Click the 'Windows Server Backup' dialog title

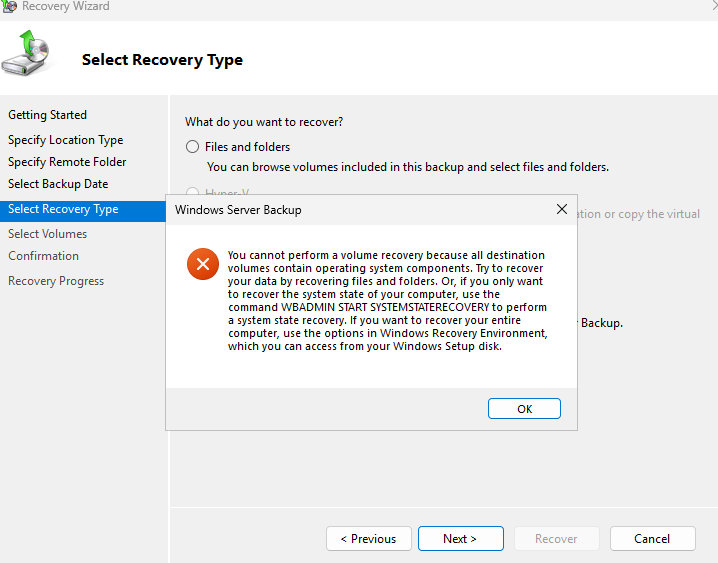[238, 210]
